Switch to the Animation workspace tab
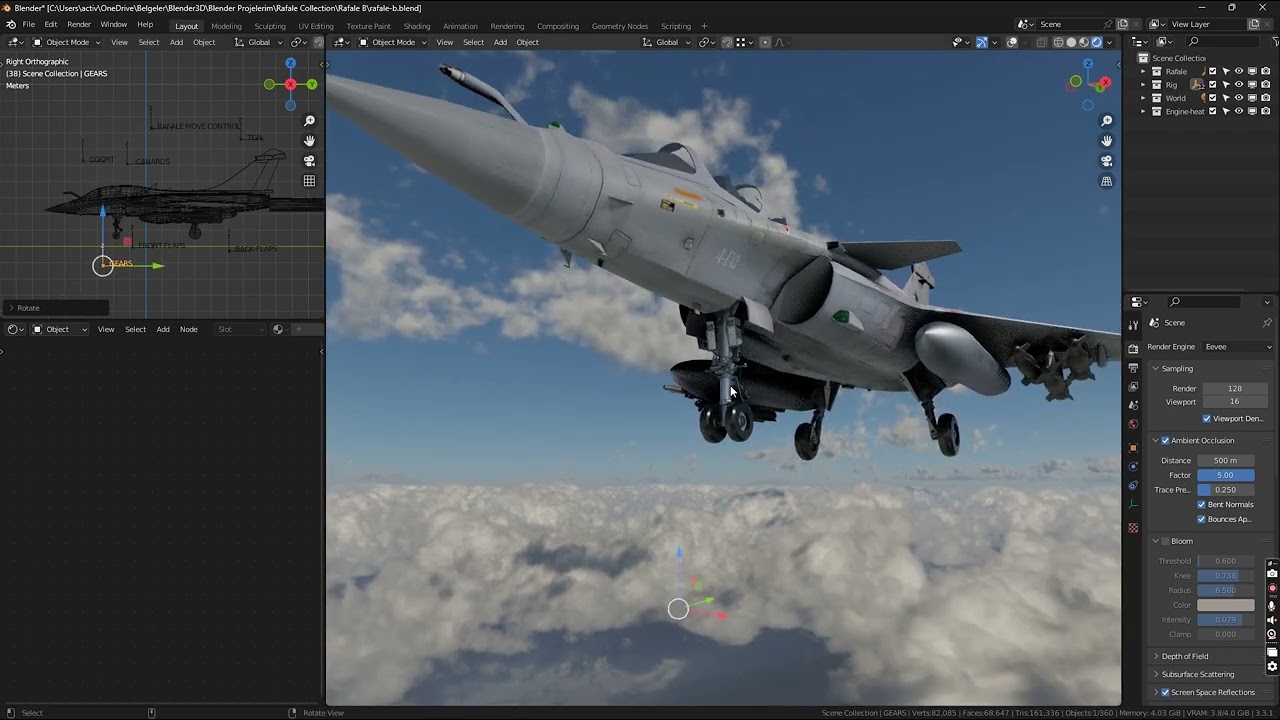 click(x=460, y=26)
